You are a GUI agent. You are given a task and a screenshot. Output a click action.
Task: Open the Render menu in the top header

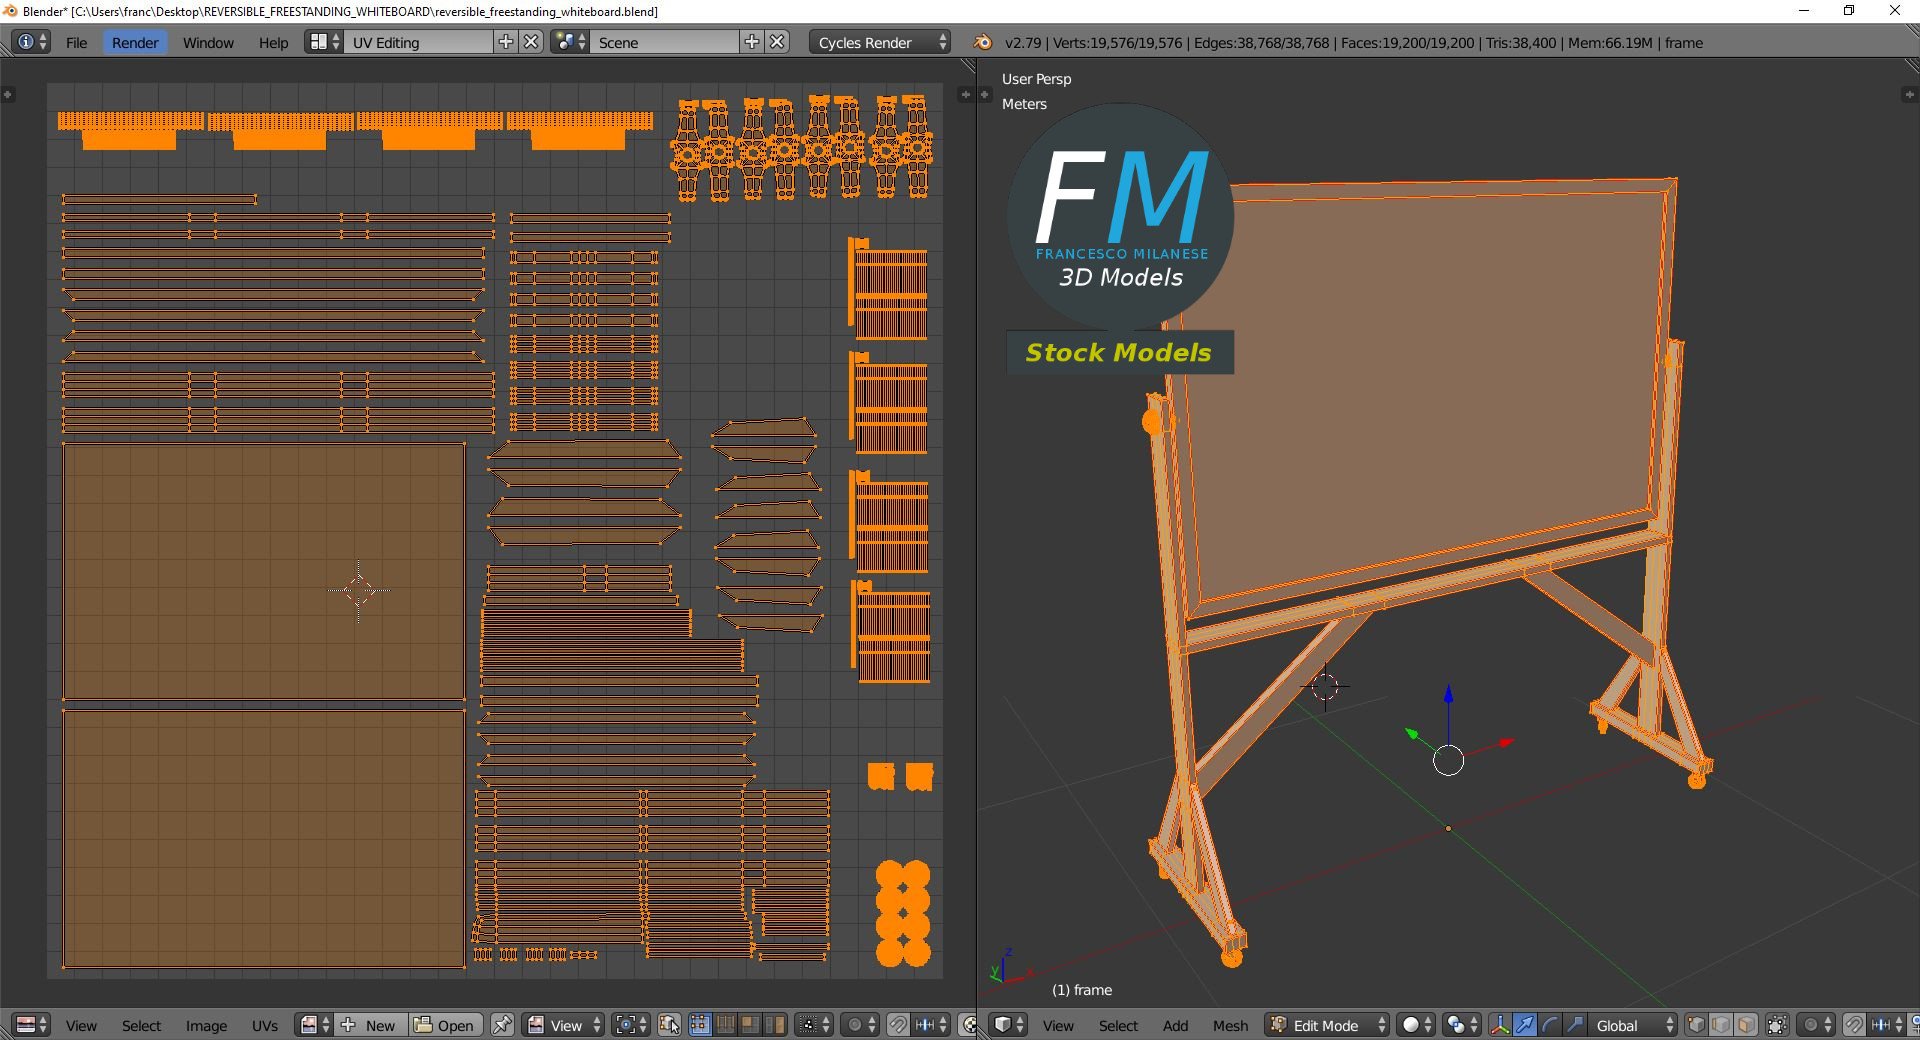134,42
